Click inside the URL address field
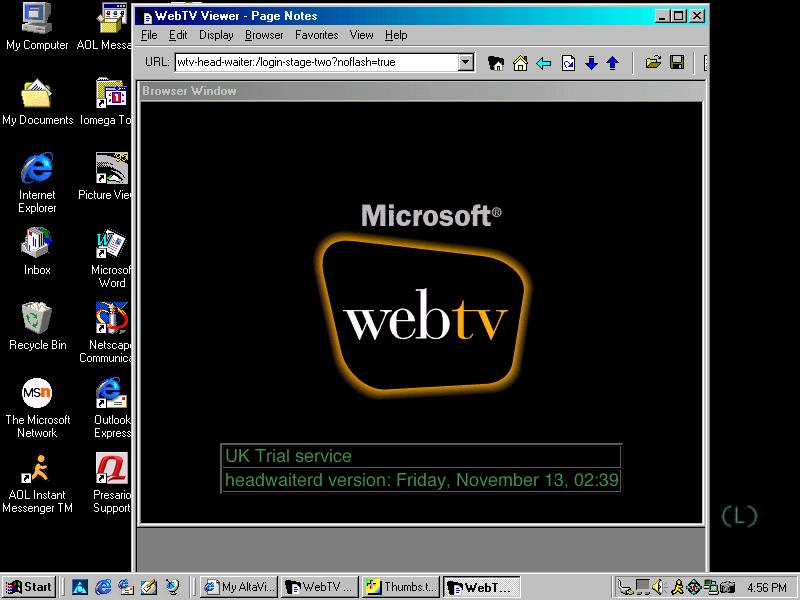This screenshot has height=600, width=800. 316,63
